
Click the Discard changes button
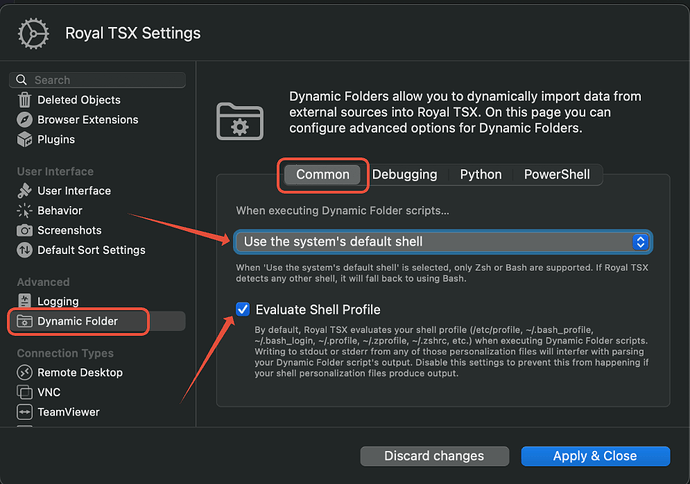(434, 456)
